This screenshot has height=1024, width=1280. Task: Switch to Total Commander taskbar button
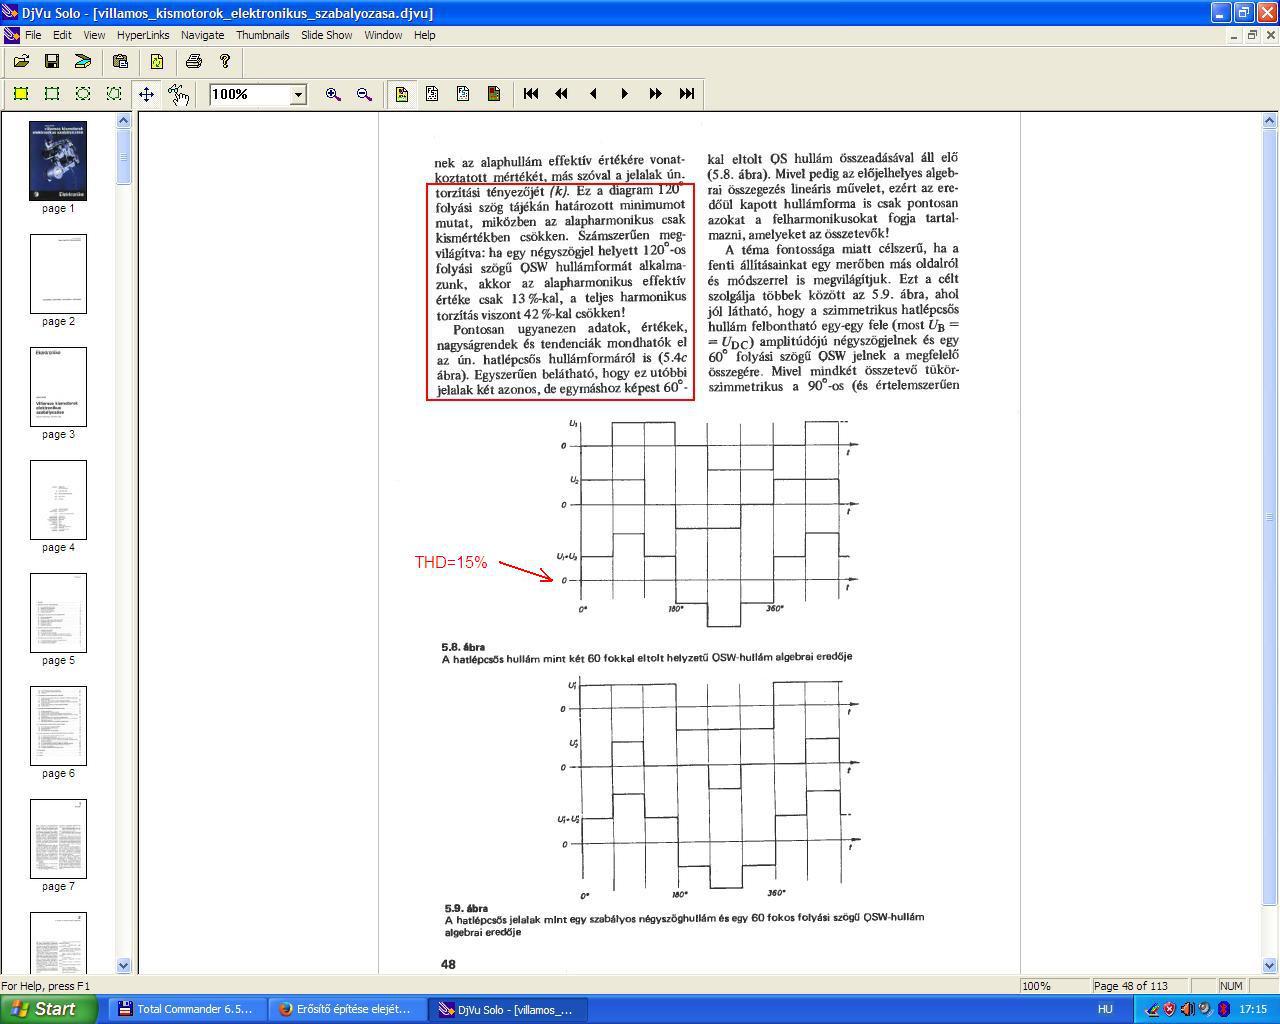pos(187,1009)
